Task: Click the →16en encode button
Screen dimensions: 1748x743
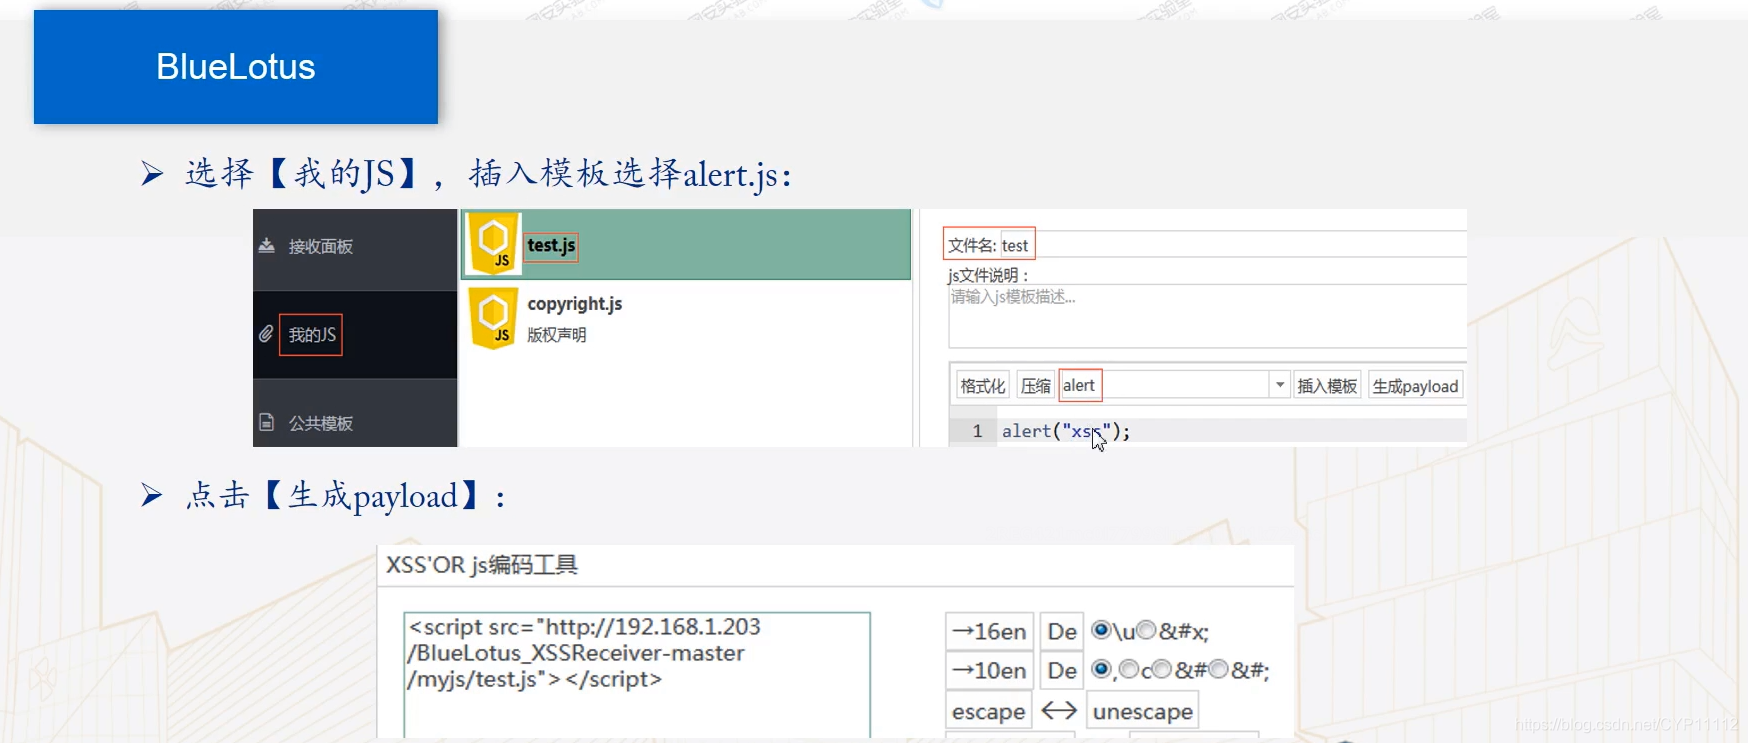Action: (989, 632)
